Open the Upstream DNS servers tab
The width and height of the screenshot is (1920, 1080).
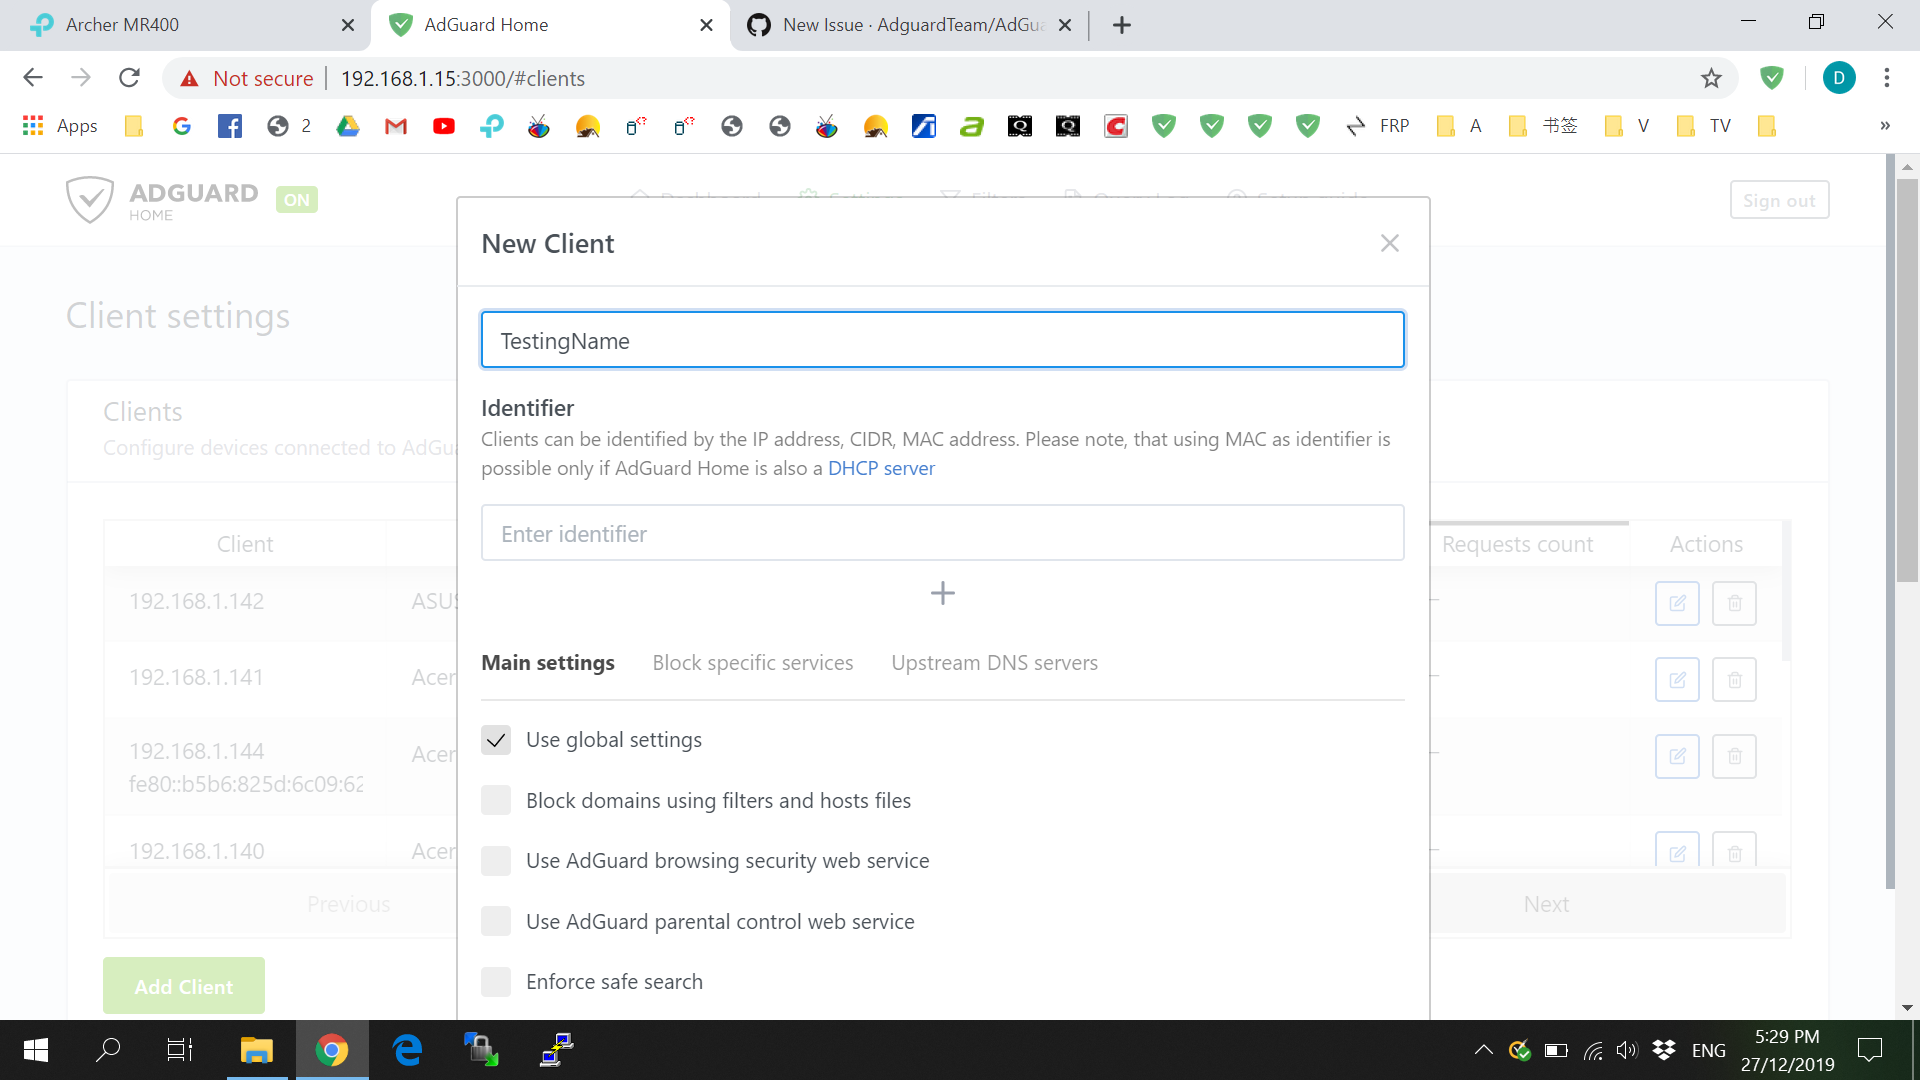click(x=994, y=662)
